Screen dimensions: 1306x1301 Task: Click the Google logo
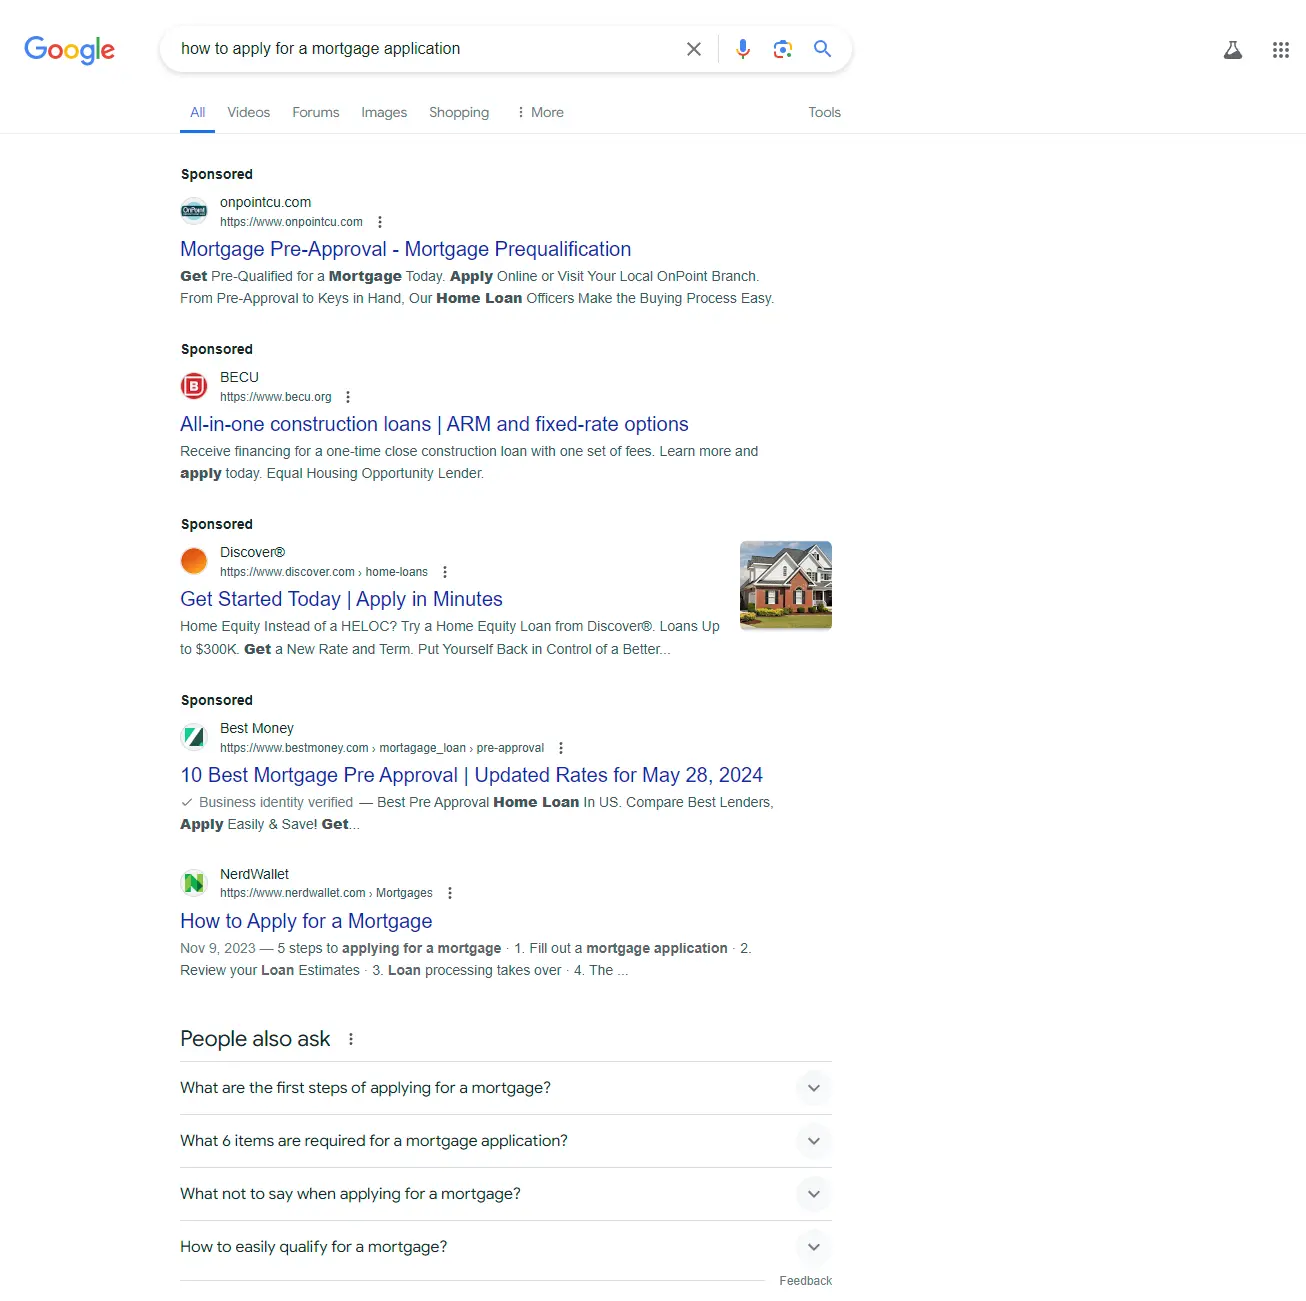(x=70, y=49)
